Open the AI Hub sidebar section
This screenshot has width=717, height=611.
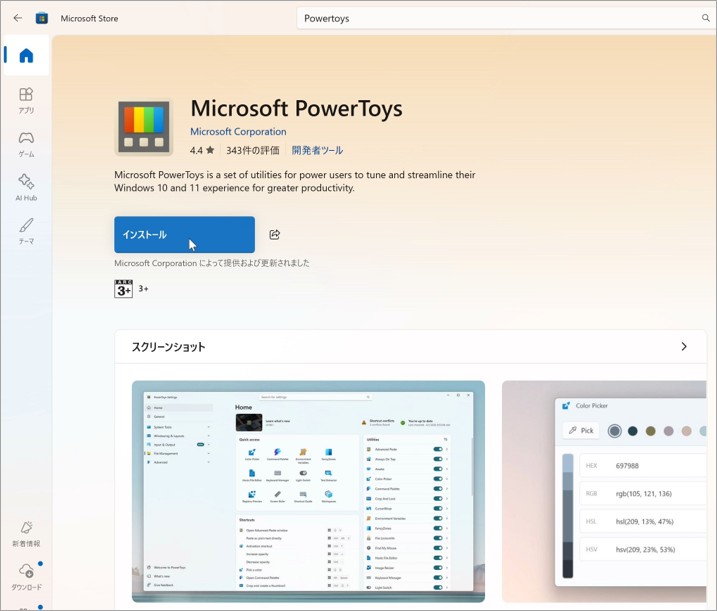(x=26, y=188)
